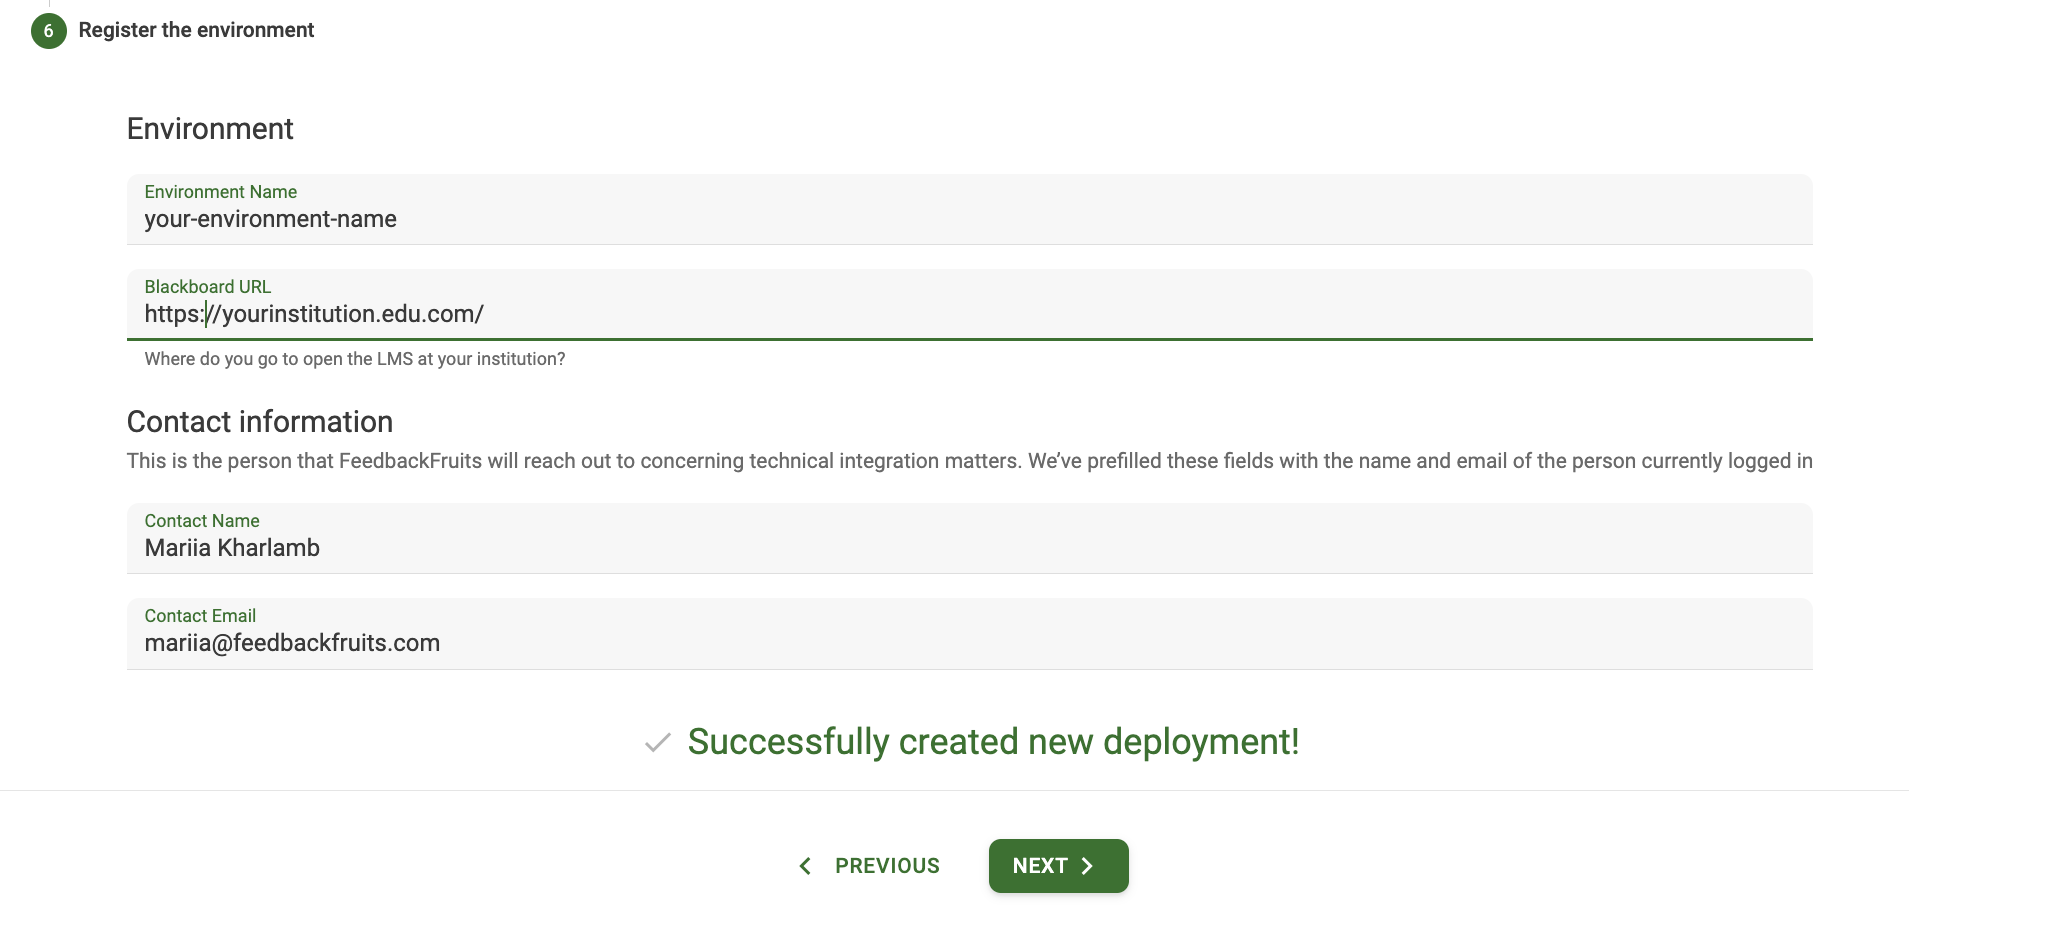Click the left chevron beside PREVIOUS

805,866
